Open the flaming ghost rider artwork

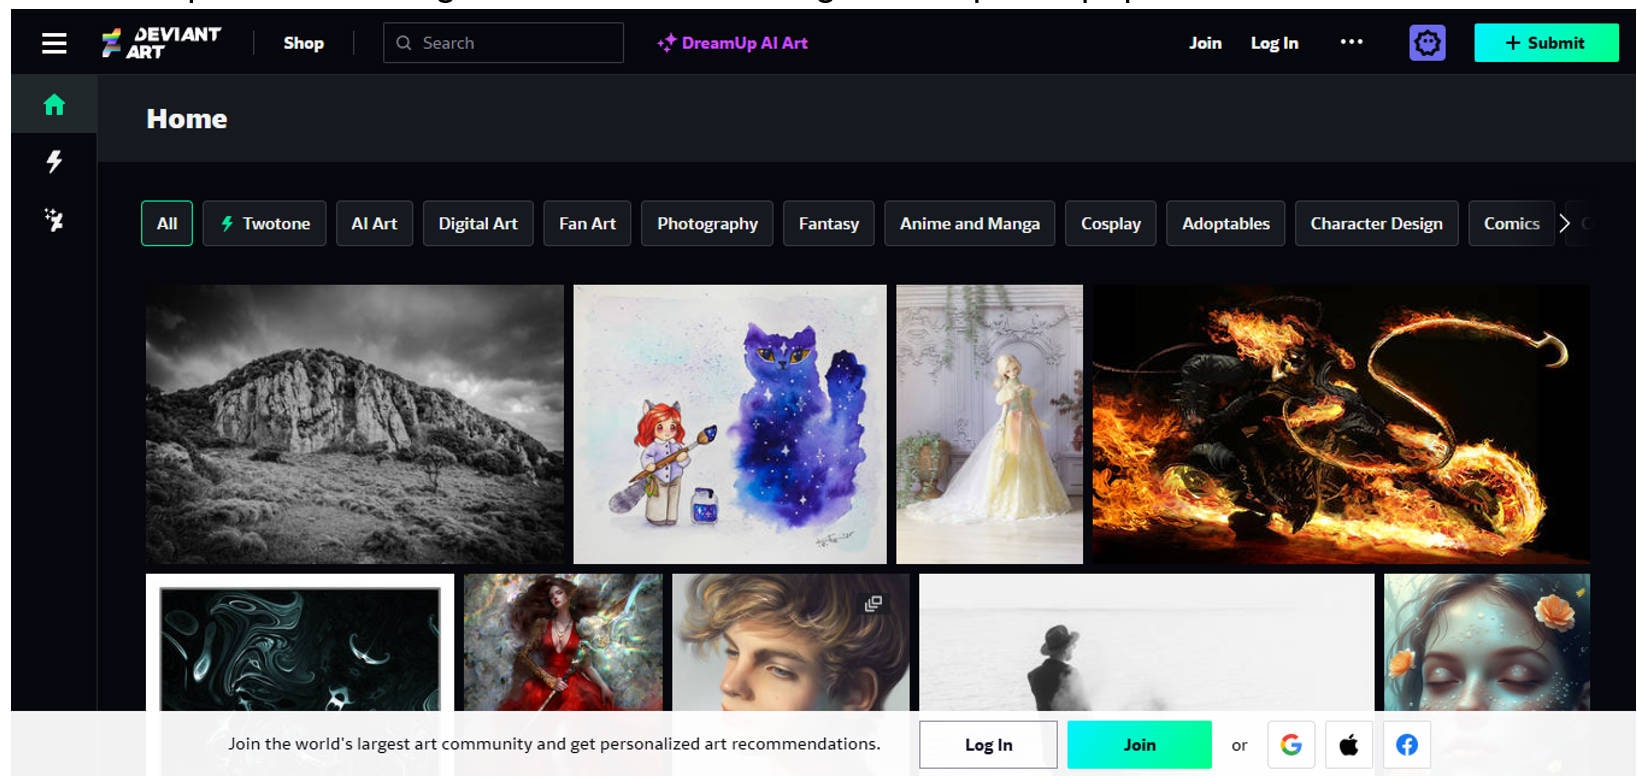pyautogui.click(x=1340, y=424)
